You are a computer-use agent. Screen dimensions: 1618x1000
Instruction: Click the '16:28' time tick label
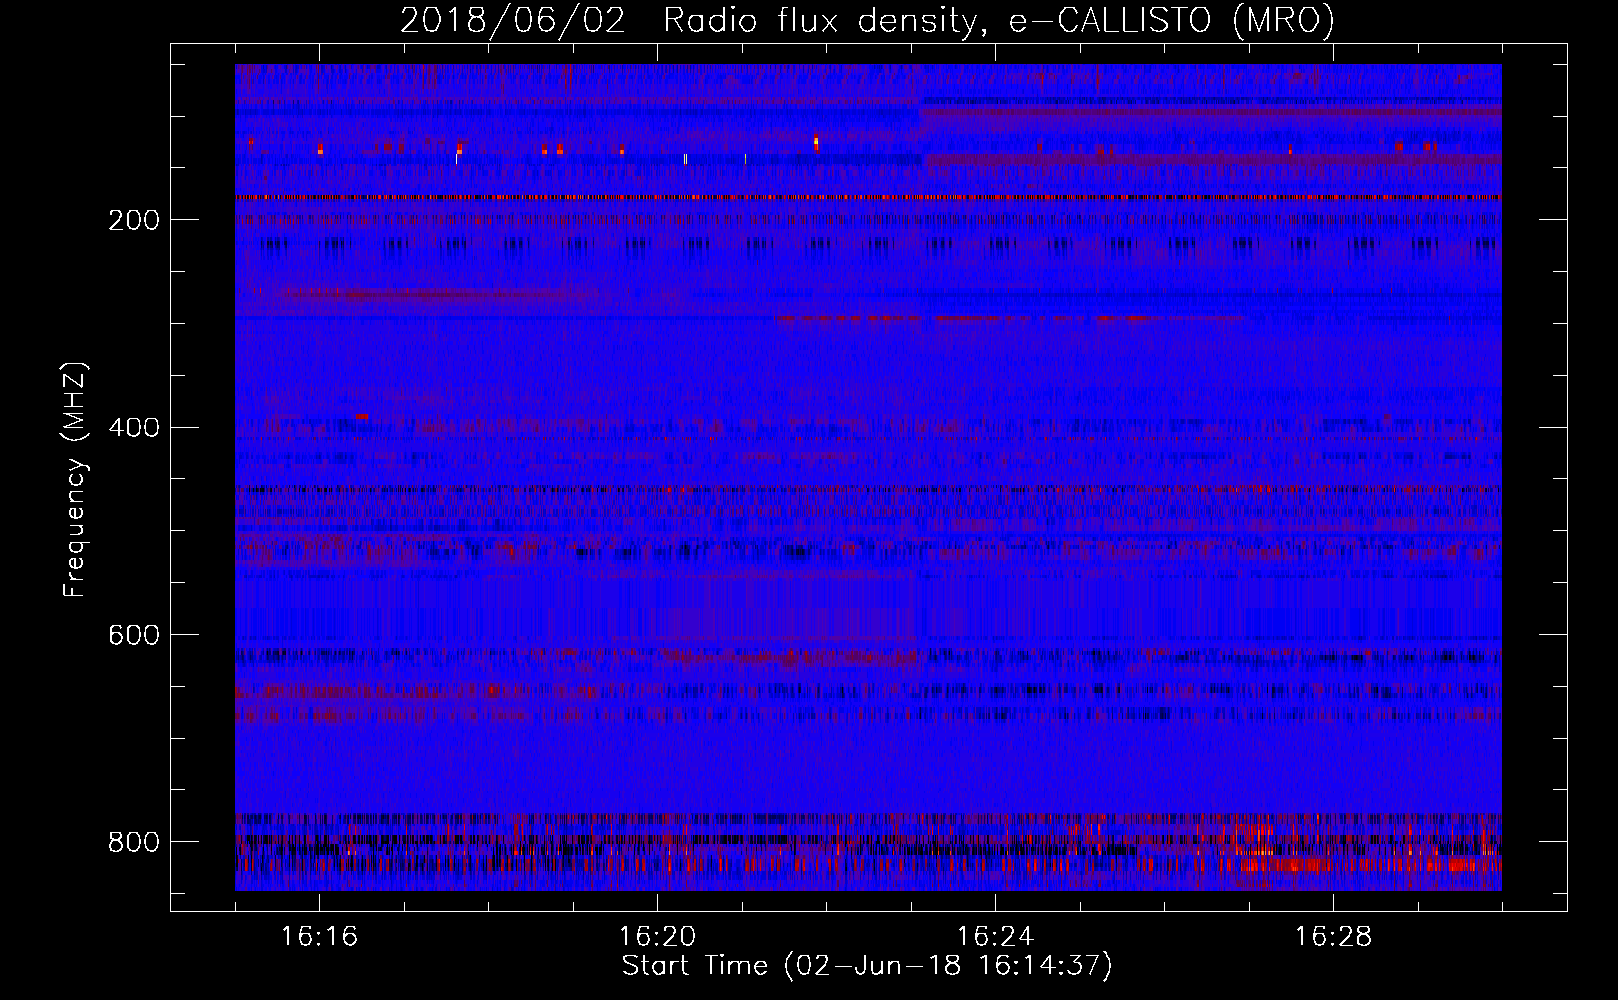[x=1333, y=937]
